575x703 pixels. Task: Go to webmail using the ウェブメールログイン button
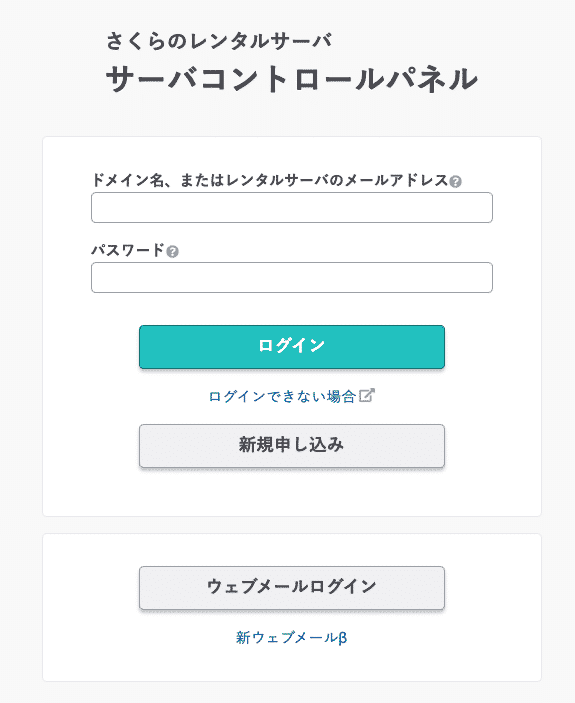292,588
